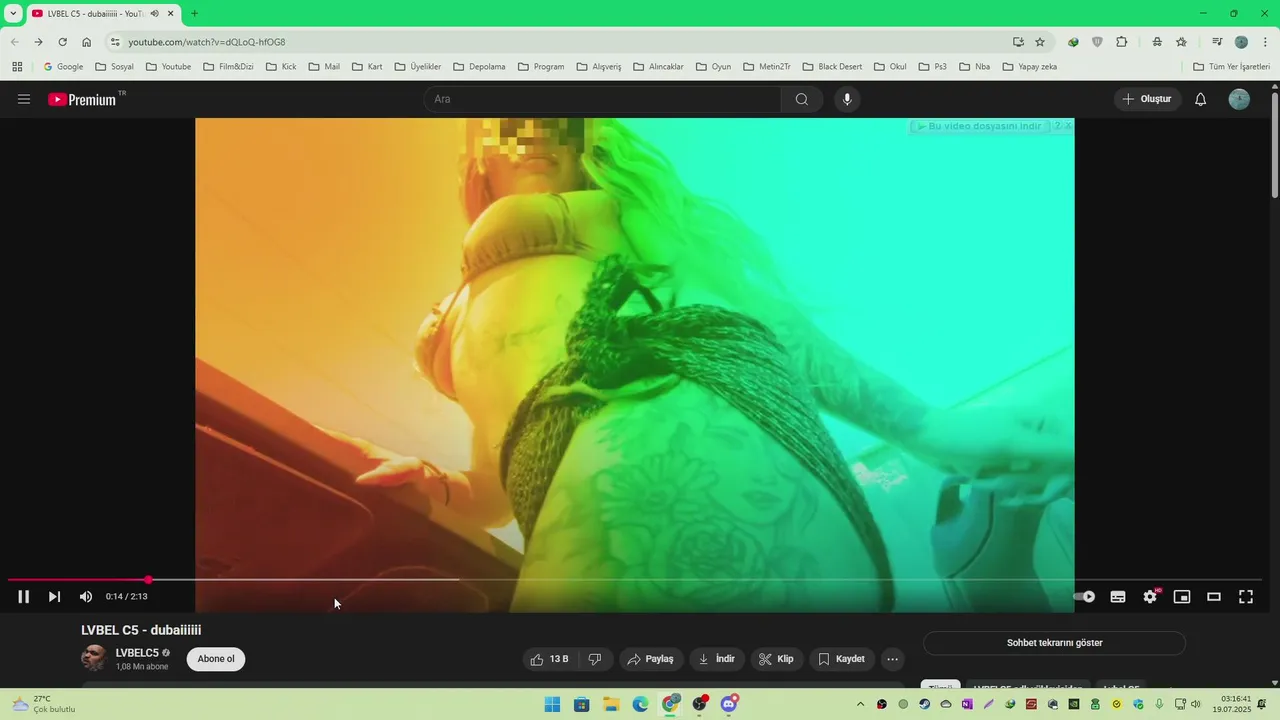Toggle the autoplay switch

pyautogui.click(x=1084, y=597)
